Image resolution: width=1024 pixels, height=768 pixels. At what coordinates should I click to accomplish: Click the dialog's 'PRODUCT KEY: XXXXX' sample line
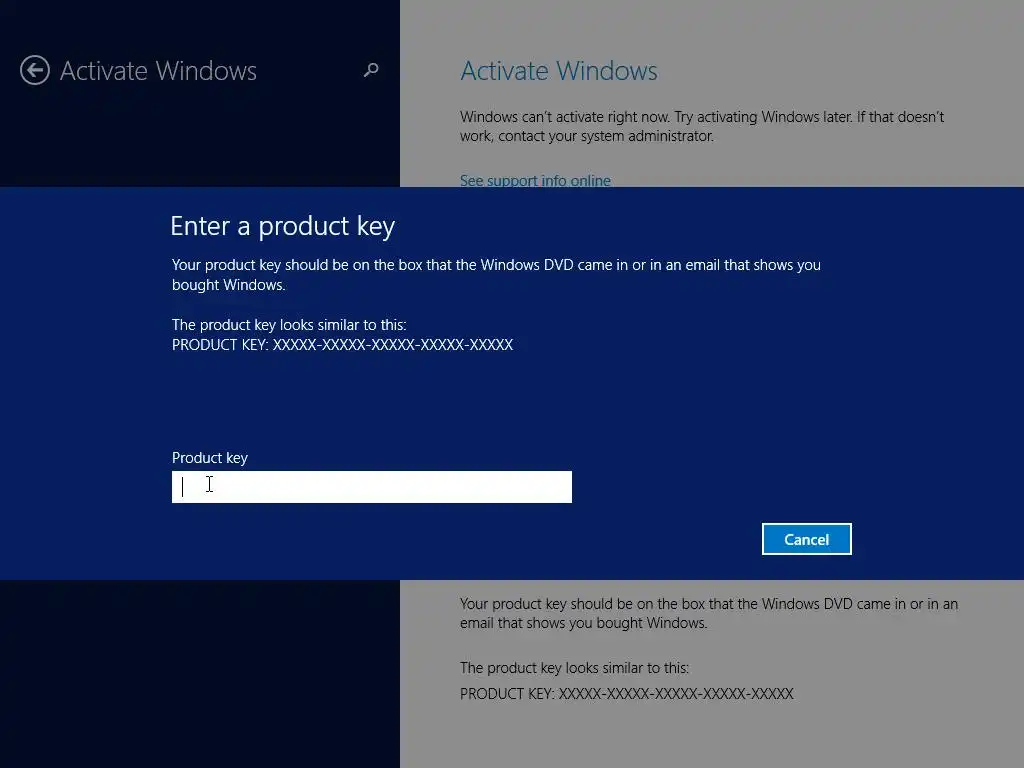coord(342,345)
